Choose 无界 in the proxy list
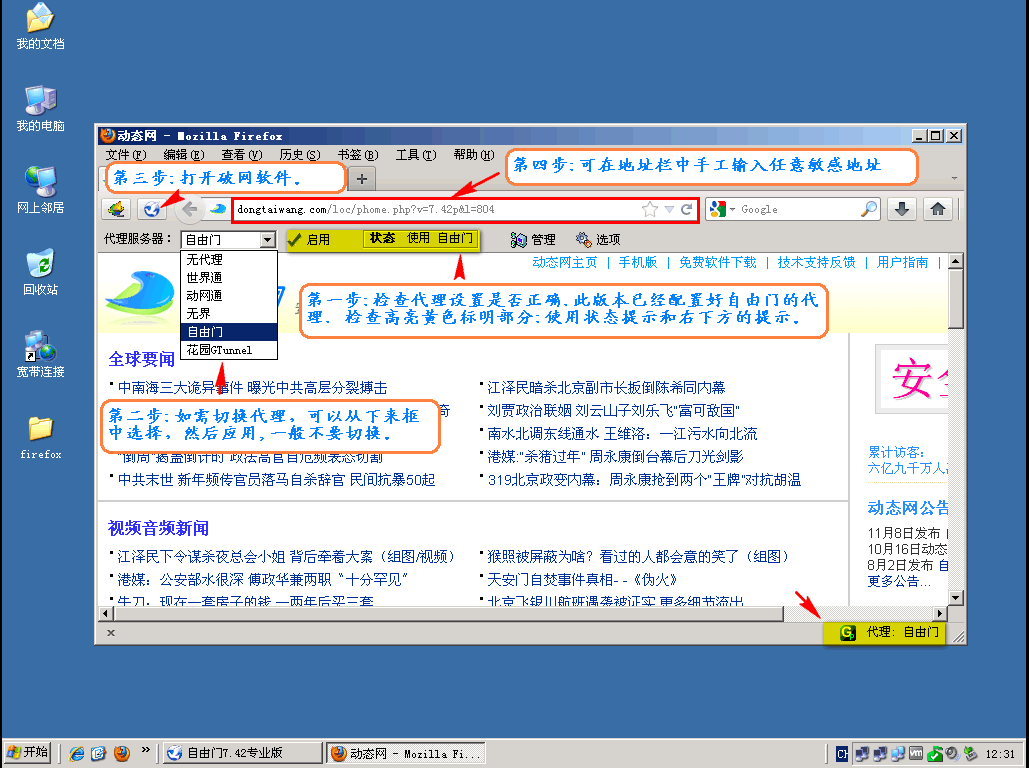 pyautogui.click(x=229, y=314)
